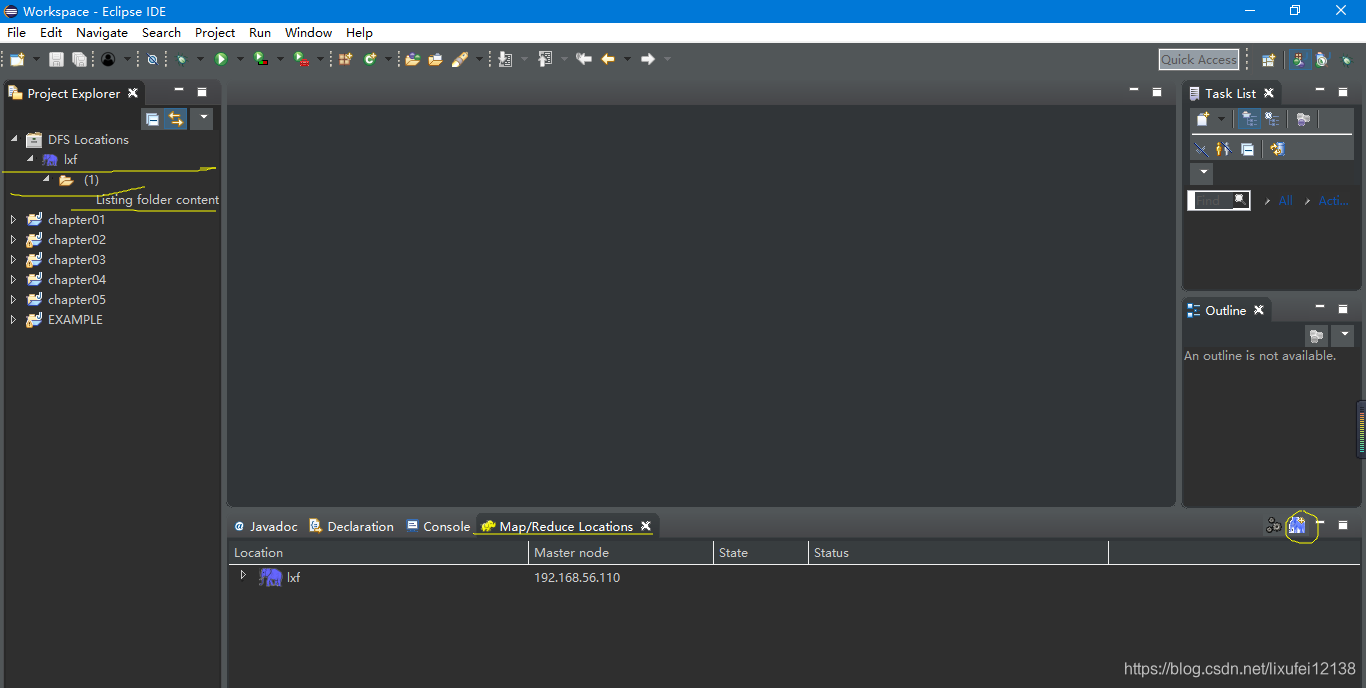Image resolution: width=1366 pixels, height=688 pixels.
Task: Click Collapse All icon in Task List
Action: coord(1247,149)
